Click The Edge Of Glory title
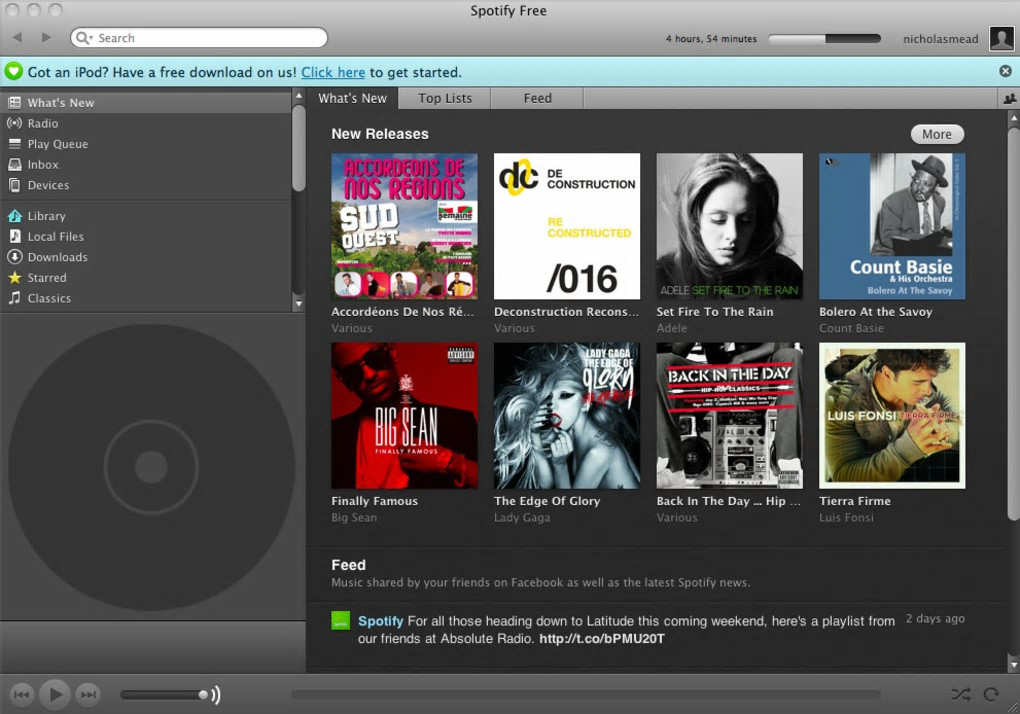The width and height of the screenshot is (1020, 714). click(x=546, y=501)
